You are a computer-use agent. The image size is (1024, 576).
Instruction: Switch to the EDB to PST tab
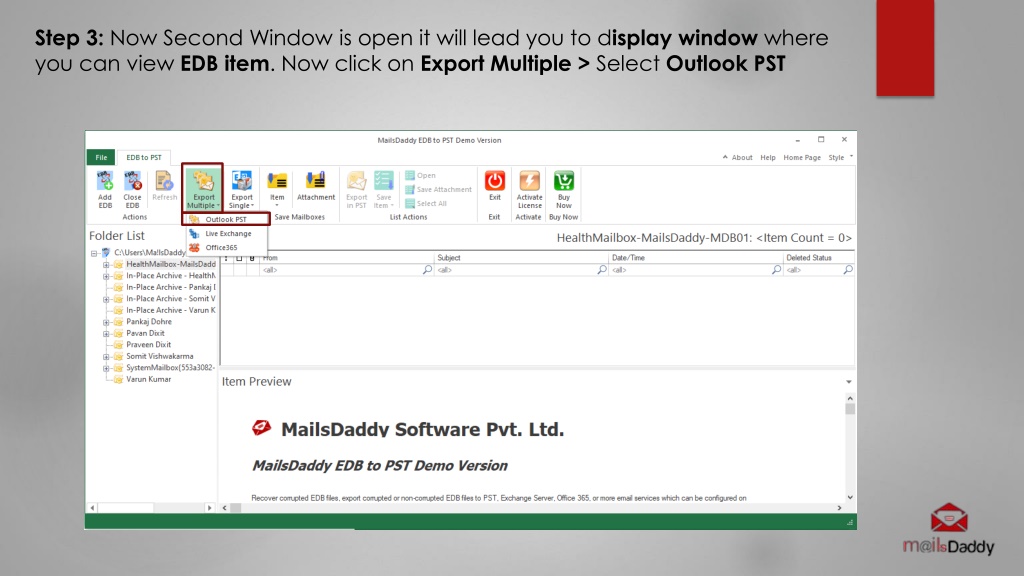(x=144, y=157)
